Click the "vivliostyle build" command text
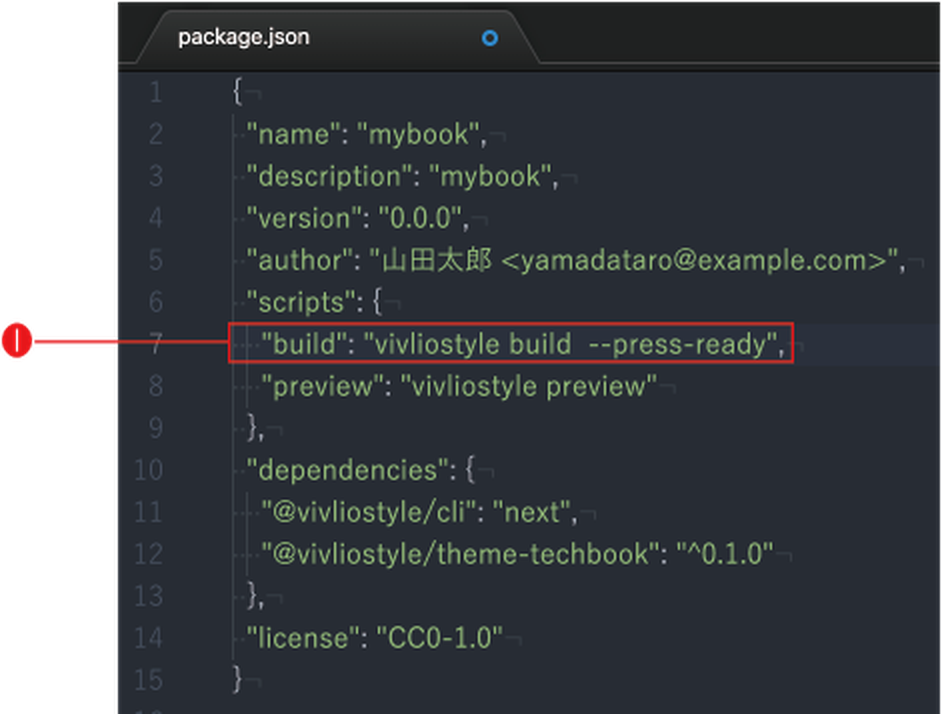The height and width of the screenshot is (714, 942). (x=473, y=344)
